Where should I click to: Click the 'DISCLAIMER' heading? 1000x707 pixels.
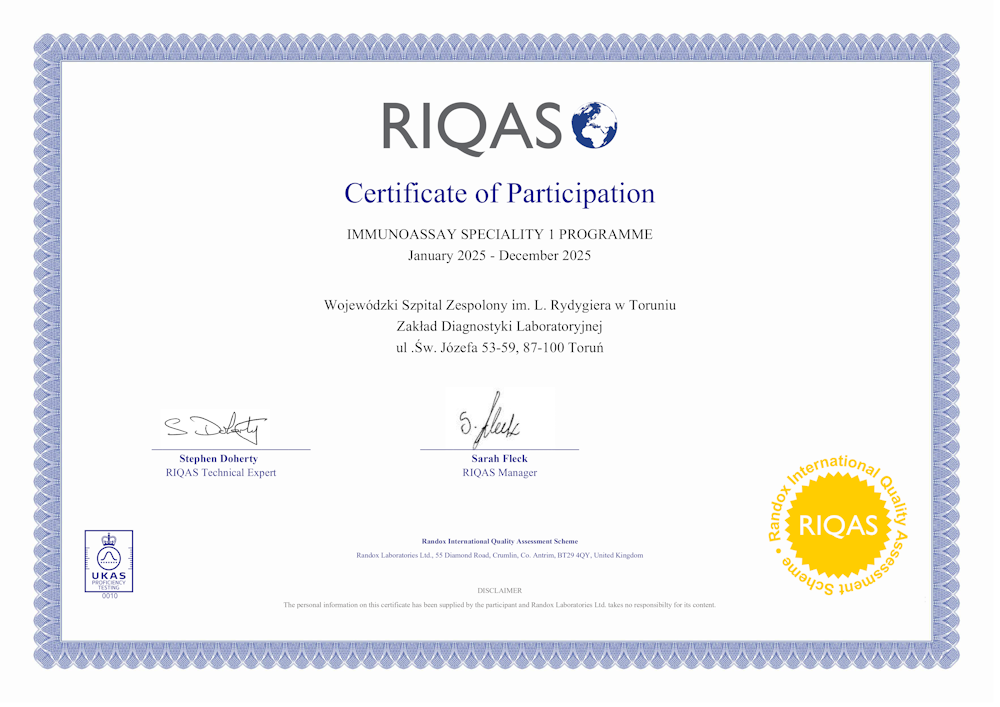499,591
